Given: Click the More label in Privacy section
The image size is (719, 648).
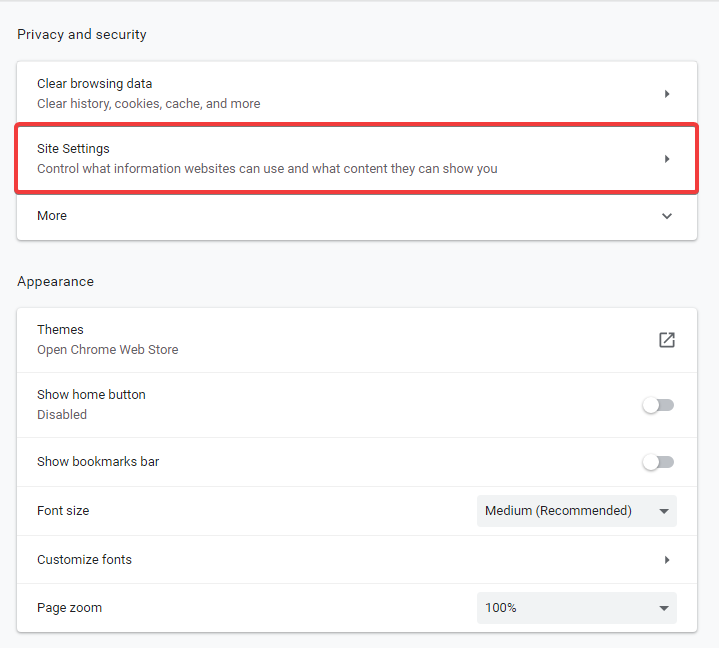Looking at the screenshot, I should click(52, 216).
